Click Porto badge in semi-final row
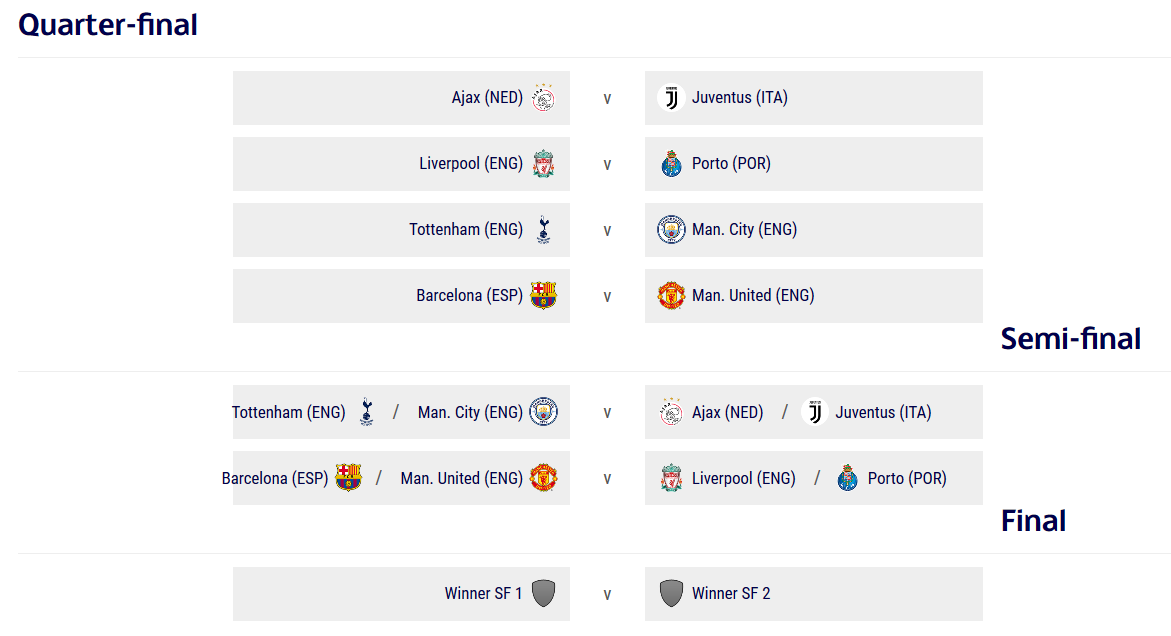 tap(847, 478)
